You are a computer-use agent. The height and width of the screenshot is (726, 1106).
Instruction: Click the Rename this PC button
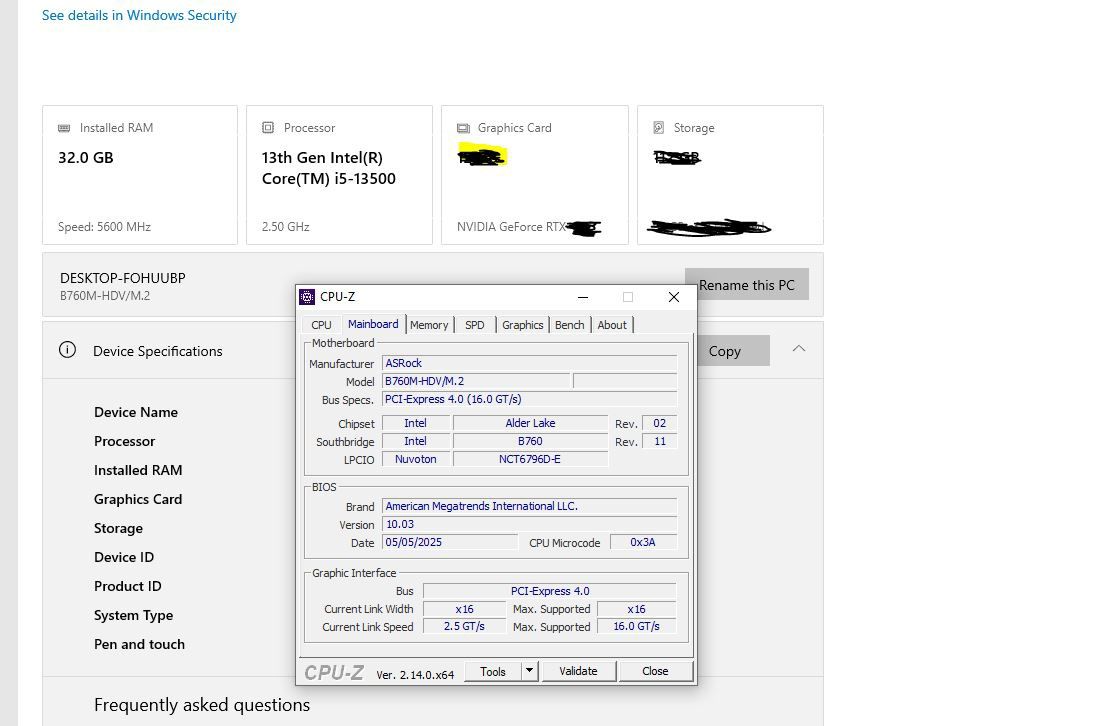pos(747,284)
